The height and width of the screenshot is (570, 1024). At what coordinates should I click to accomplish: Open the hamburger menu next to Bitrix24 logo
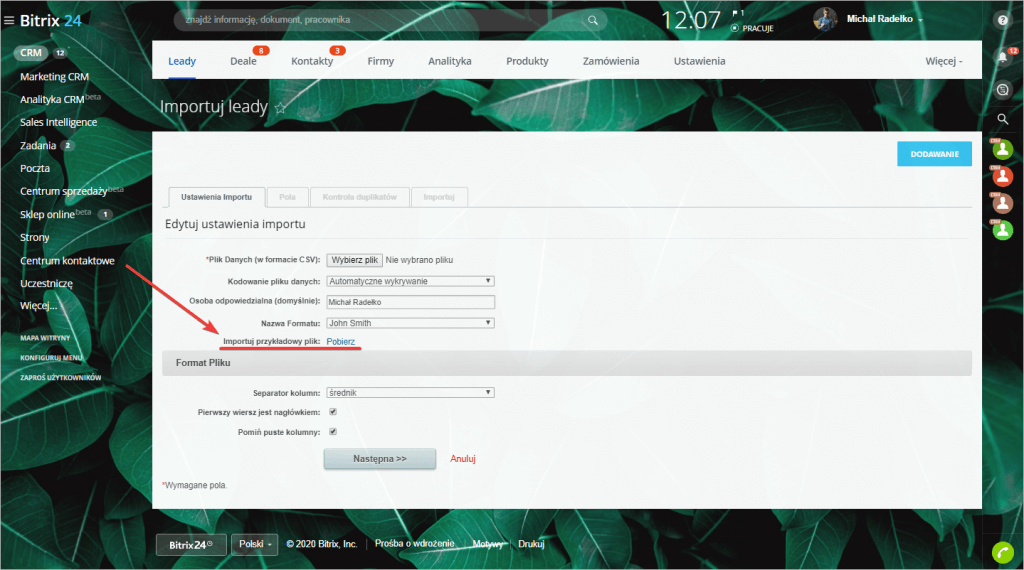point(9,20)
